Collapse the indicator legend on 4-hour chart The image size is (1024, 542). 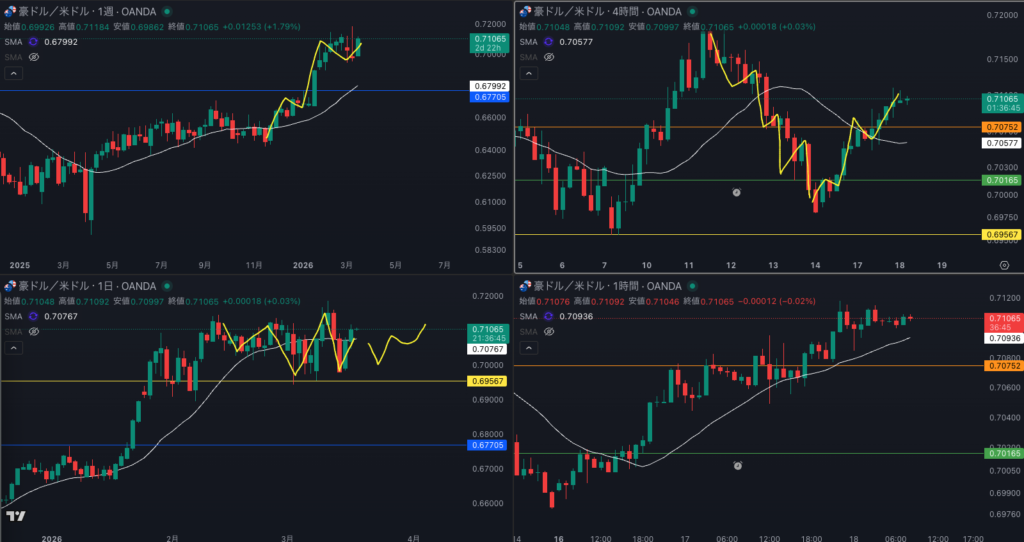tap(528, 73)
